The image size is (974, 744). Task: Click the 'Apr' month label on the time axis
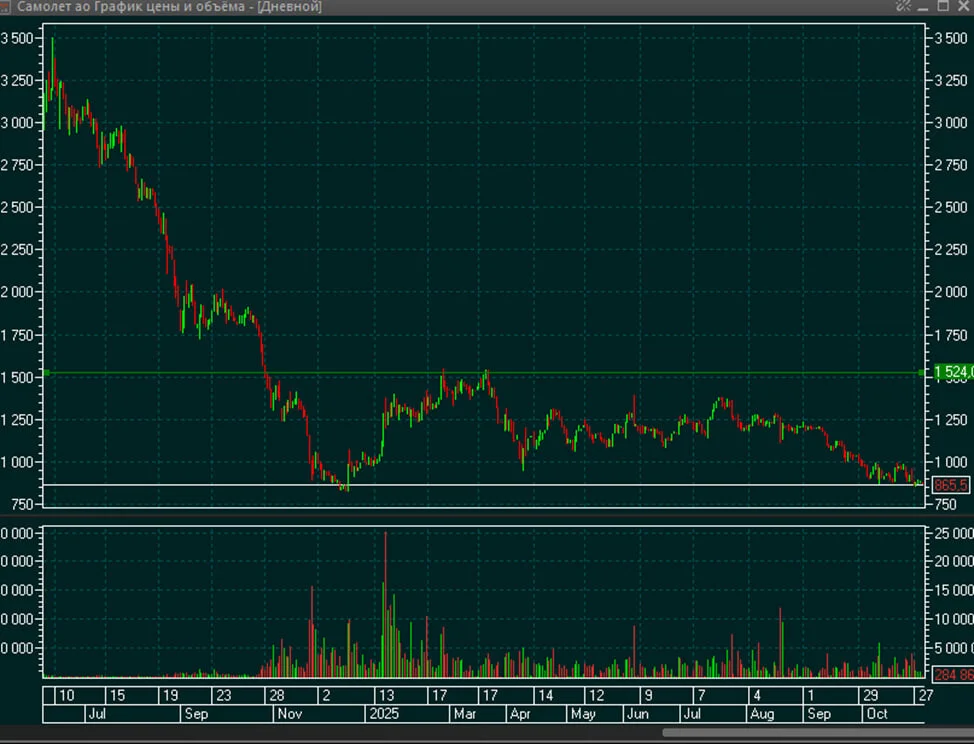(520, 714)
